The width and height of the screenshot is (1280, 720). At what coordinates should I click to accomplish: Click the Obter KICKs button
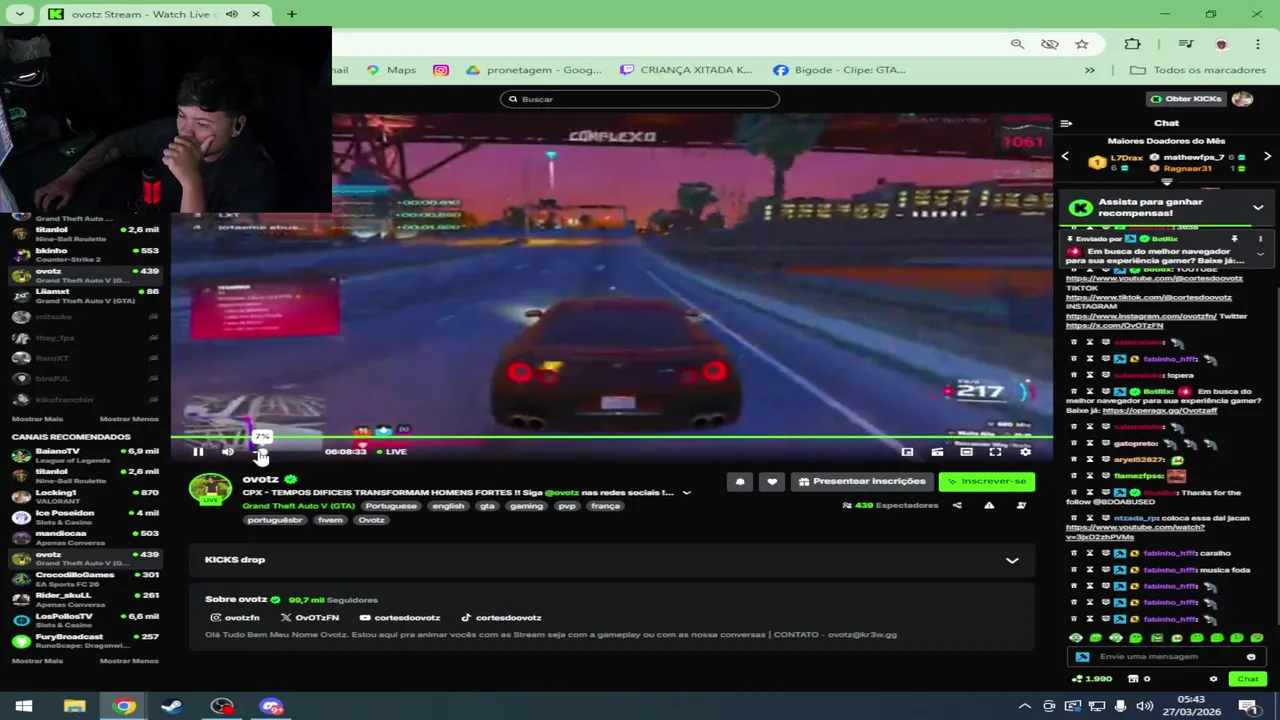click(1187, 99)
